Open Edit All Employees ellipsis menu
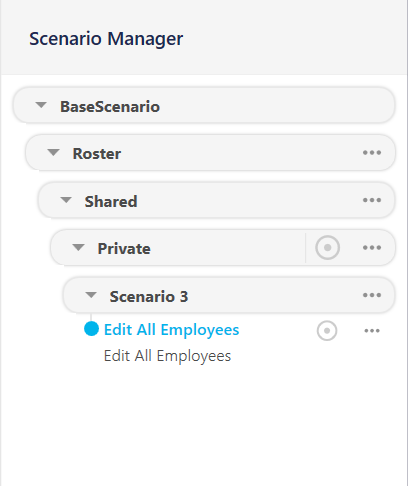Viewport: 408px width, 486px height. coord(372,331)
